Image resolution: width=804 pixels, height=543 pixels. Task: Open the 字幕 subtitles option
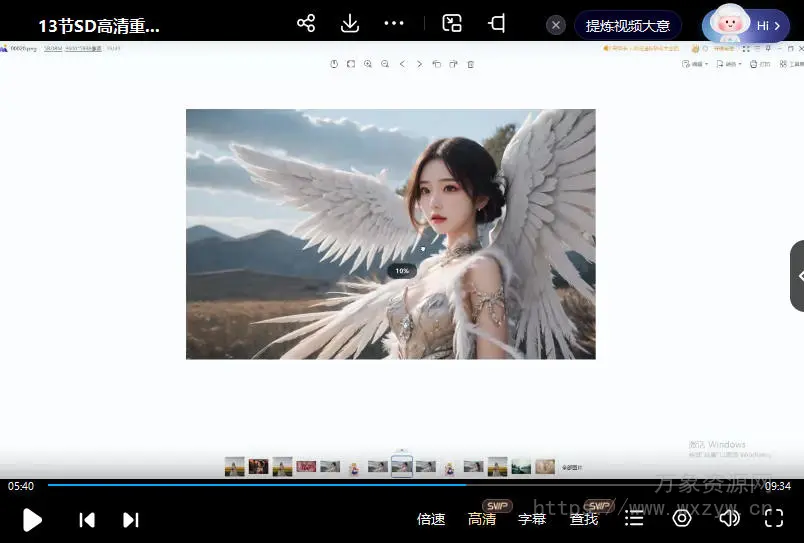pyautogui.click(x=532, y=519)
